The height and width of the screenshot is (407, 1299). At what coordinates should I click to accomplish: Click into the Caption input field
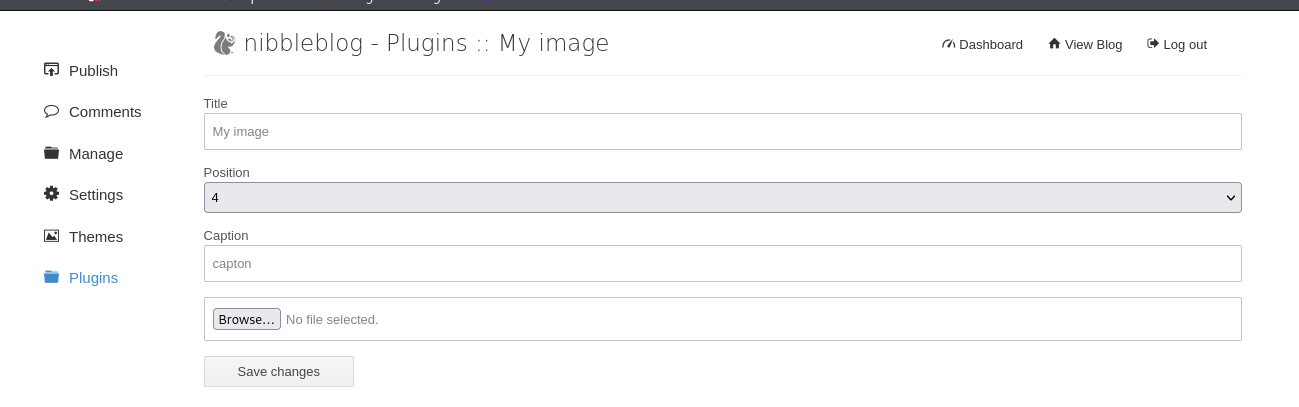(x=722, y=263)
